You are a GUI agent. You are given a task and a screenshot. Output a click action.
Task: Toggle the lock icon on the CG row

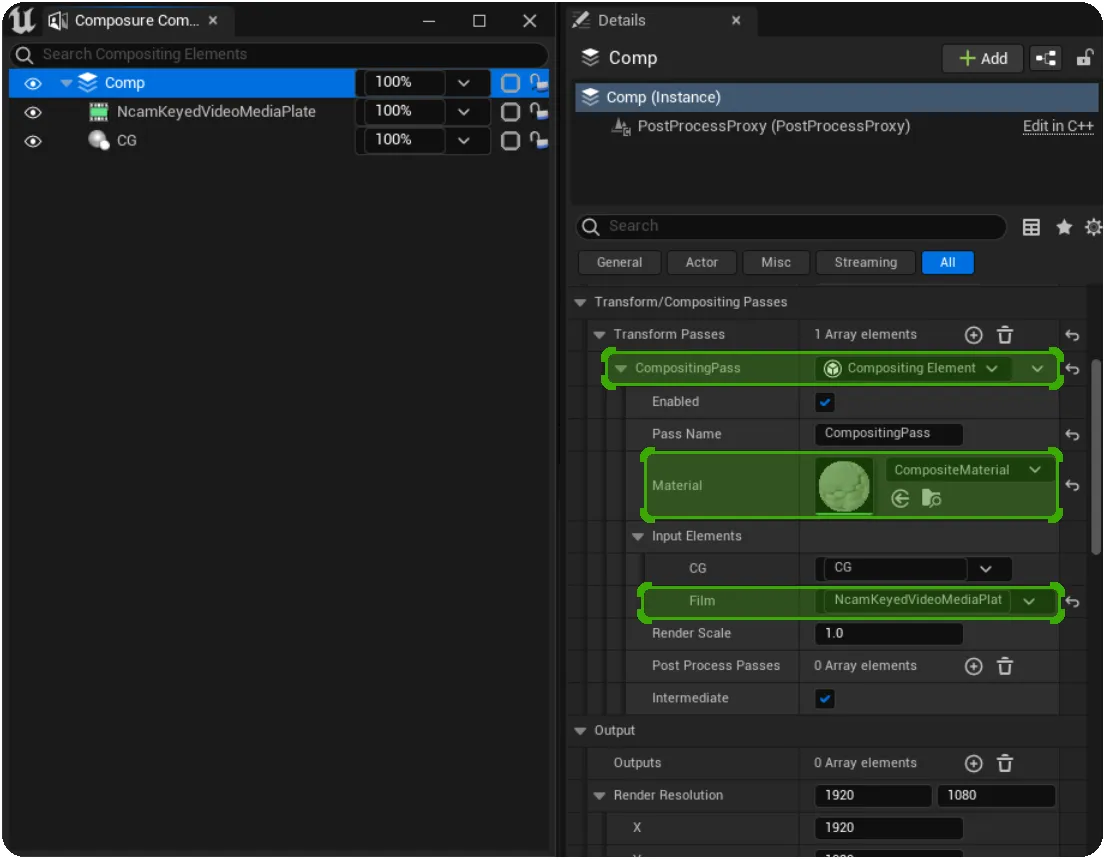point(539,140)
